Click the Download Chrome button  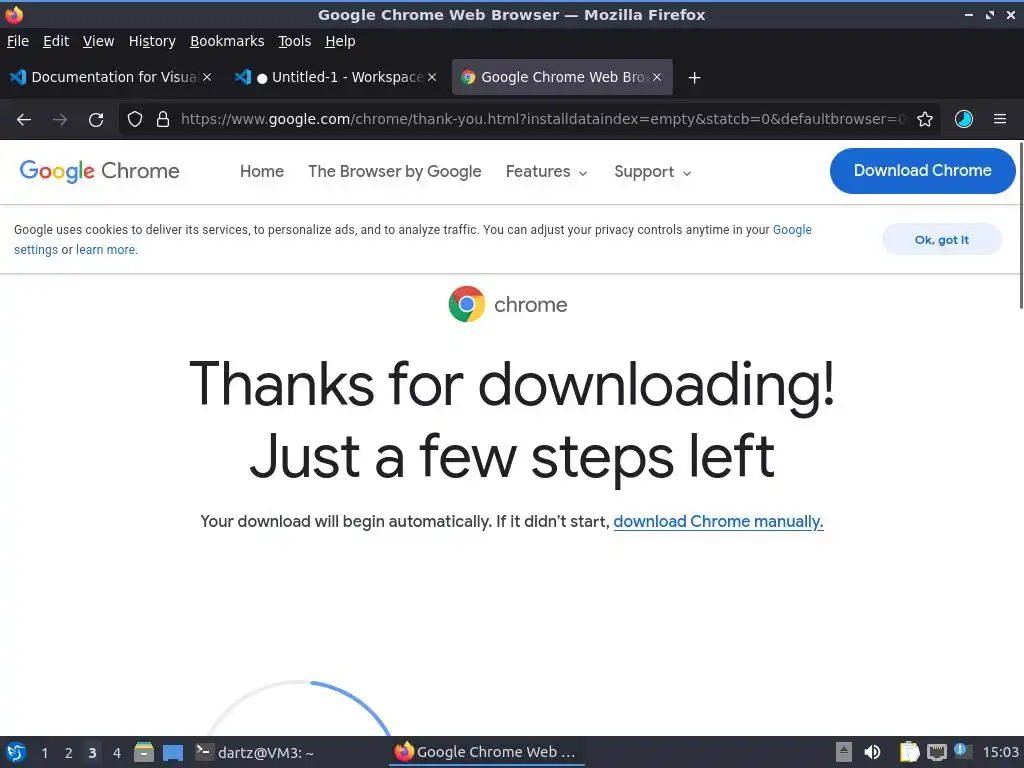point(922,171)
